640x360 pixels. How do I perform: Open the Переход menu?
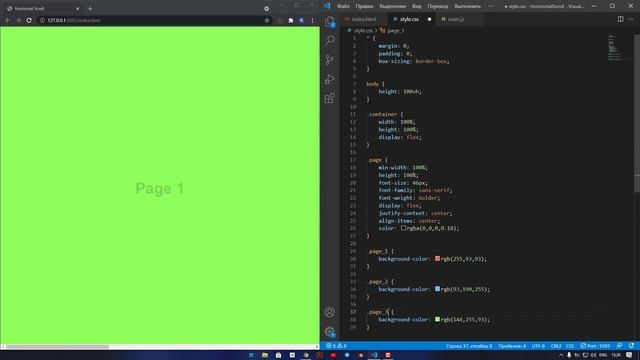pyautogui.click(x=438, y=6)
